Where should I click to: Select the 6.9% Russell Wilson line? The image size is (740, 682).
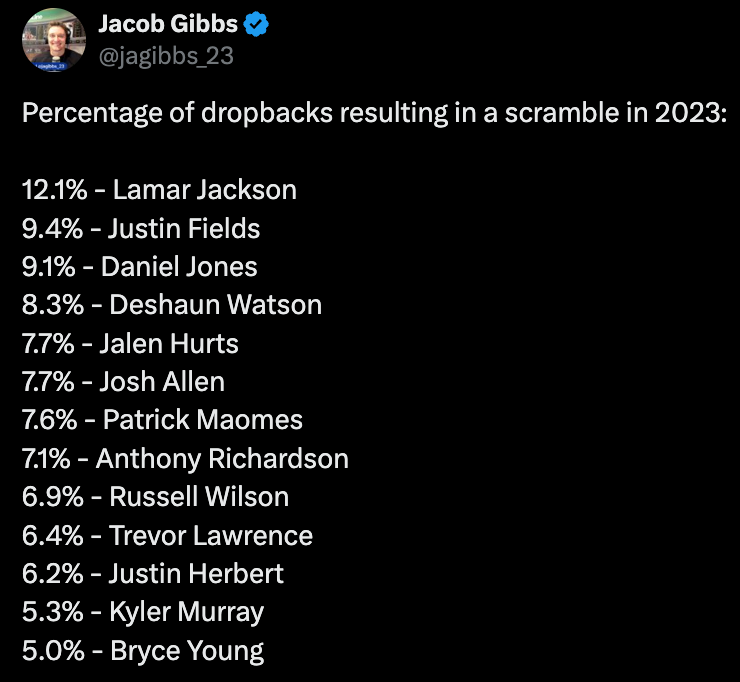point(155,497)
